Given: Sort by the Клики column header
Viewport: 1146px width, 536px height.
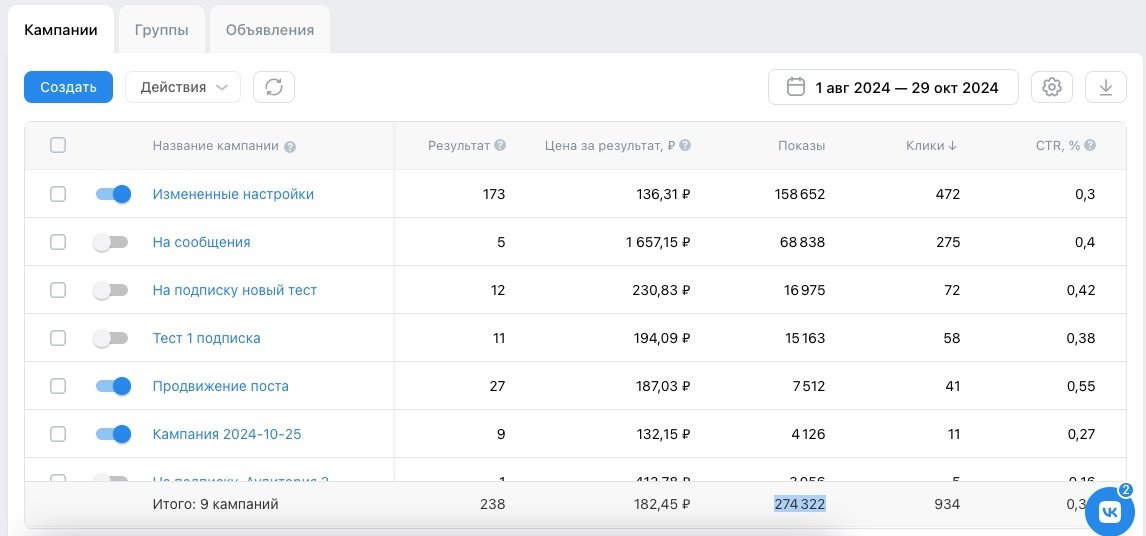Looking at the screenshot, I should (931, 146).
